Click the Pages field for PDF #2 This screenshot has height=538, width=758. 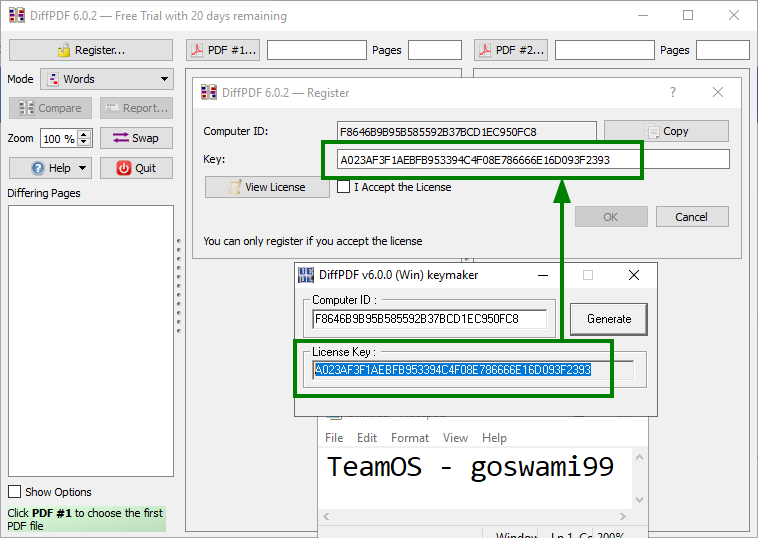tap(723, 50)
